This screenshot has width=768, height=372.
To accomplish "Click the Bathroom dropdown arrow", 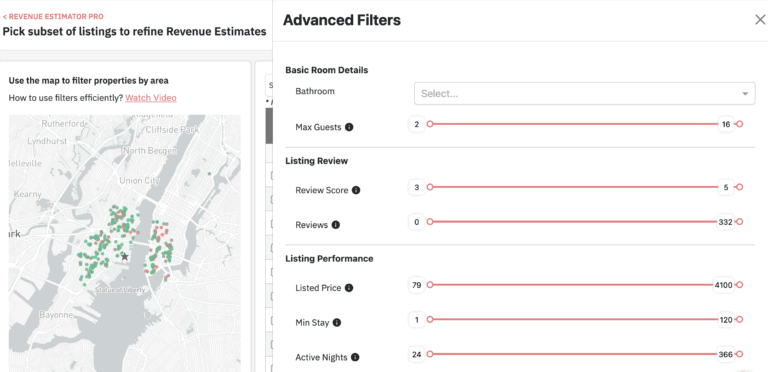I will 745,94.
